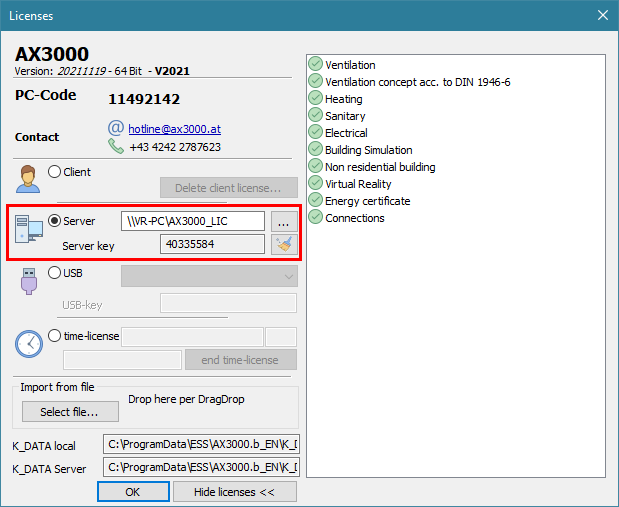Select the Sanitary license entry
The width and height of the screenshot is (619, 507).
point(345,116)
